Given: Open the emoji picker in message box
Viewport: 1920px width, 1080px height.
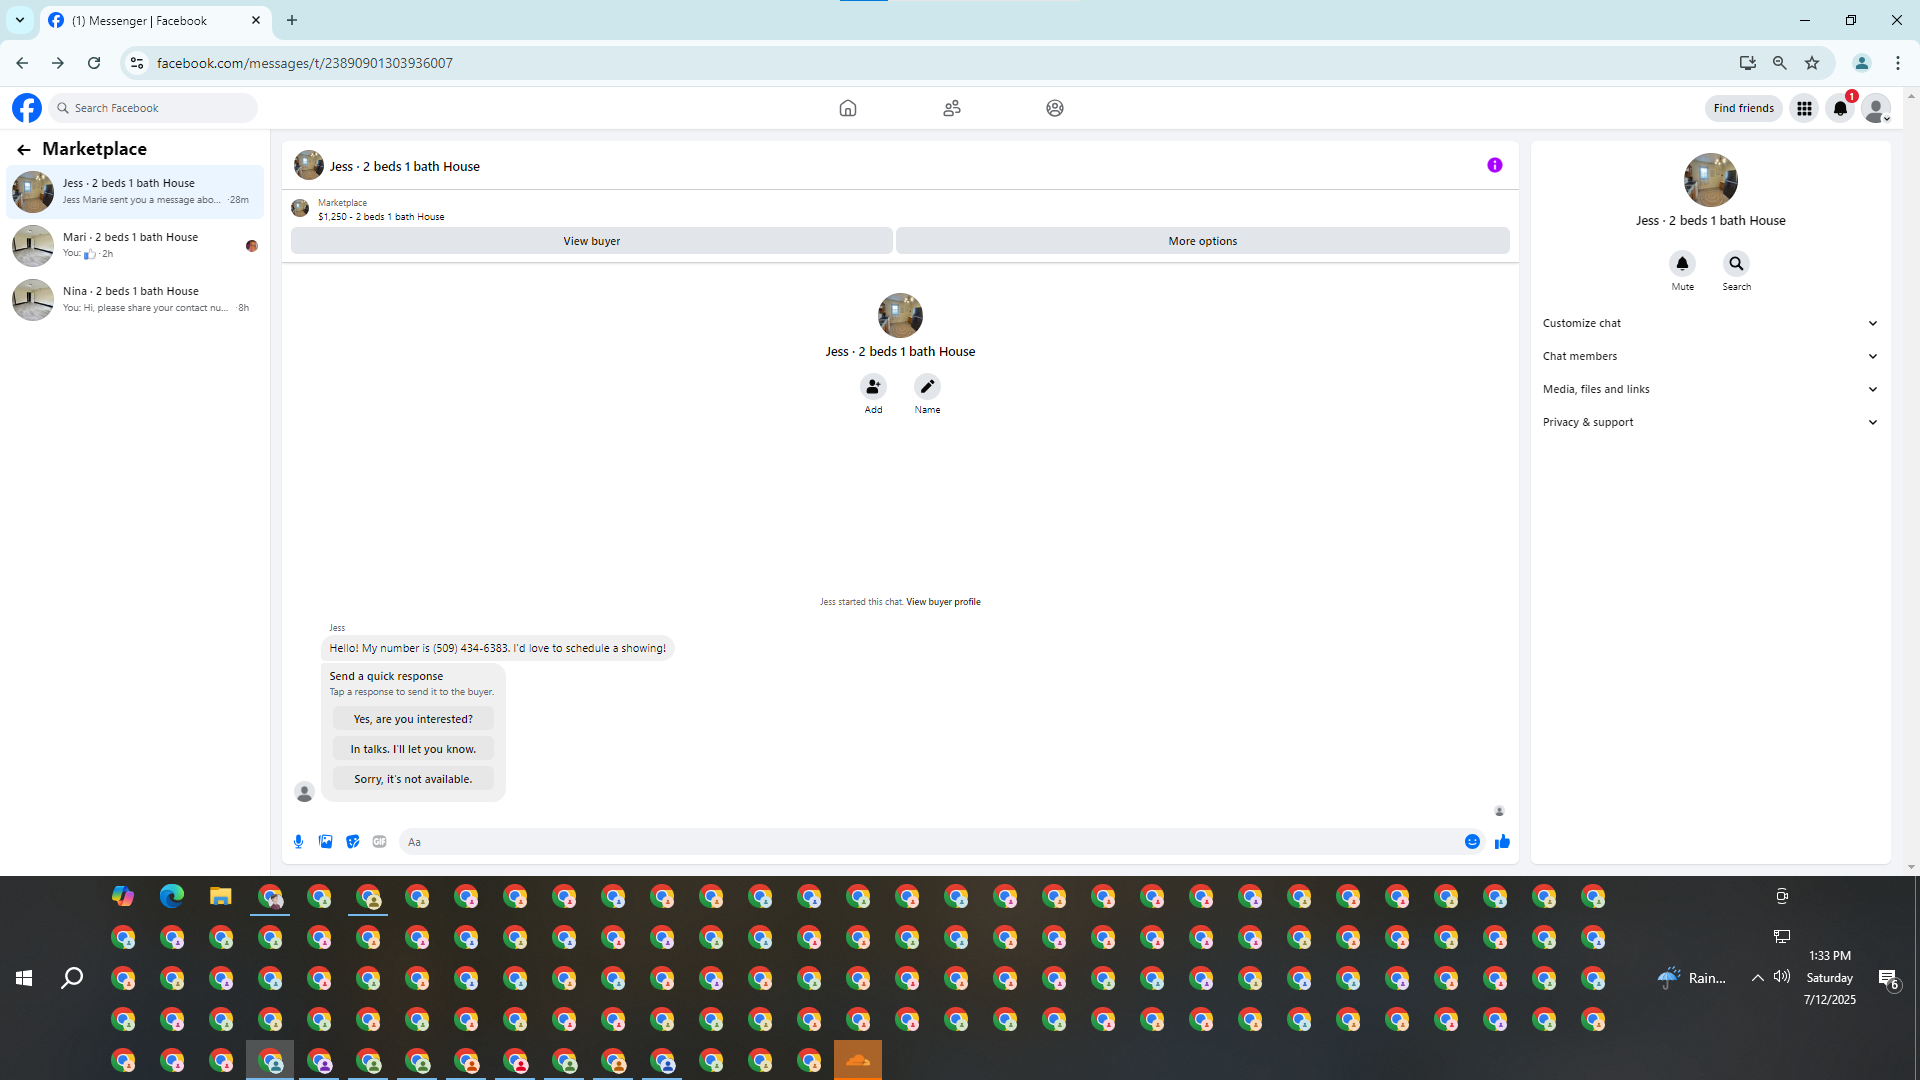Looking at the screenshot, I should 1472,842.
